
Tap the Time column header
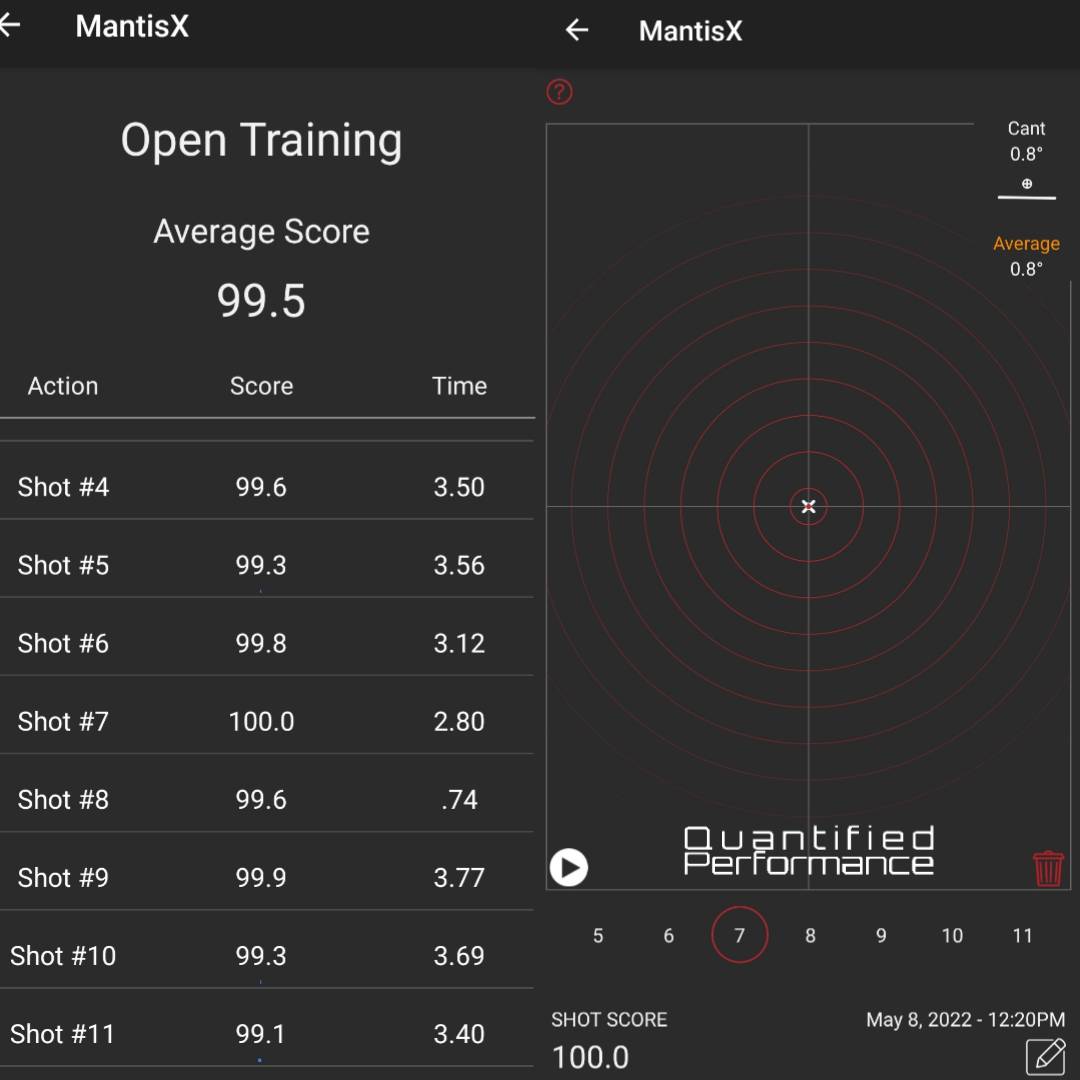[x=459, y=386]
